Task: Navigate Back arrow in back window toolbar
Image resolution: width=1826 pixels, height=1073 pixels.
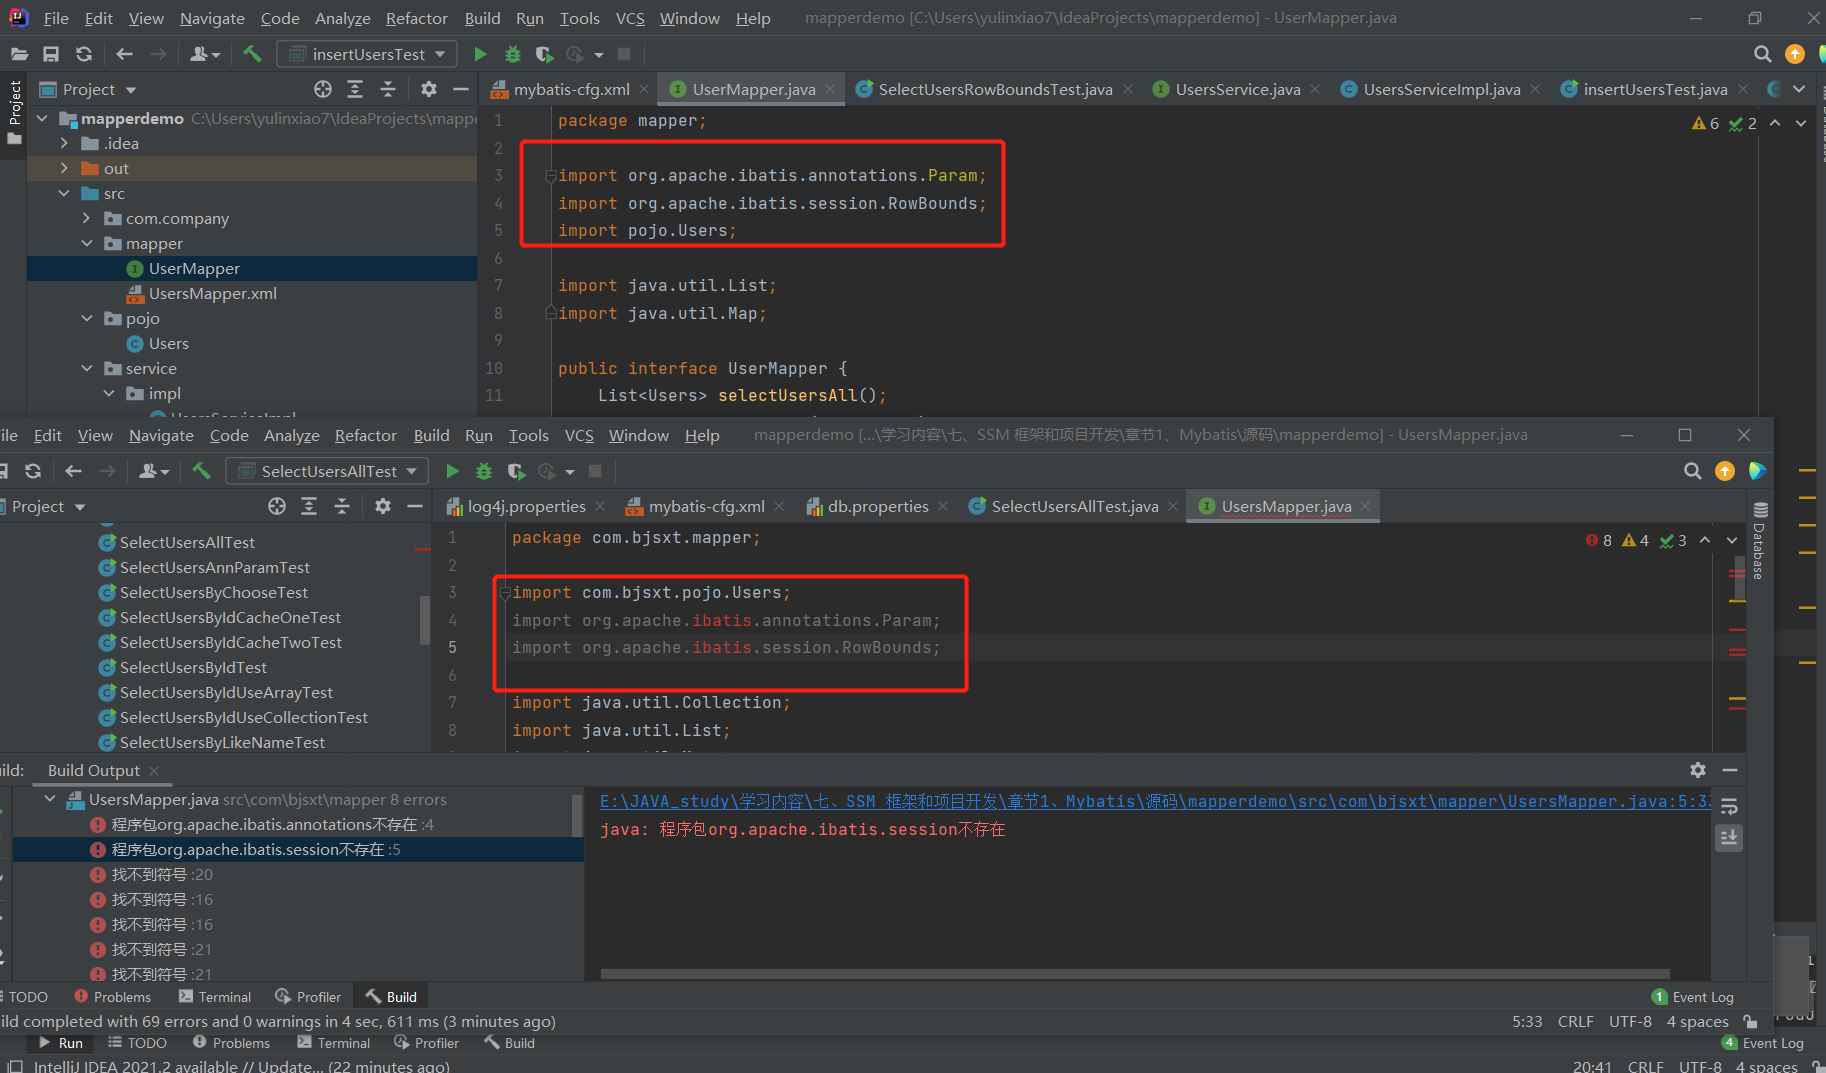Action: pos(124,54)
